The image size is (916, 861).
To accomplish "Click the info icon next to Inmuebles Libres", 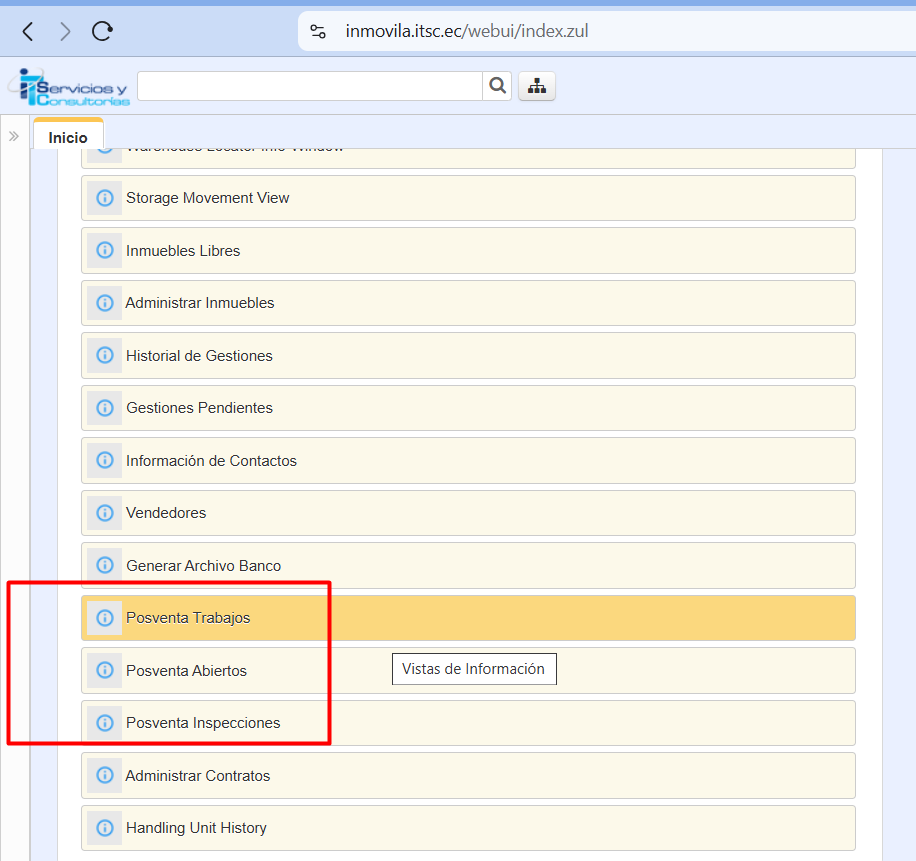I will point(104,251).
